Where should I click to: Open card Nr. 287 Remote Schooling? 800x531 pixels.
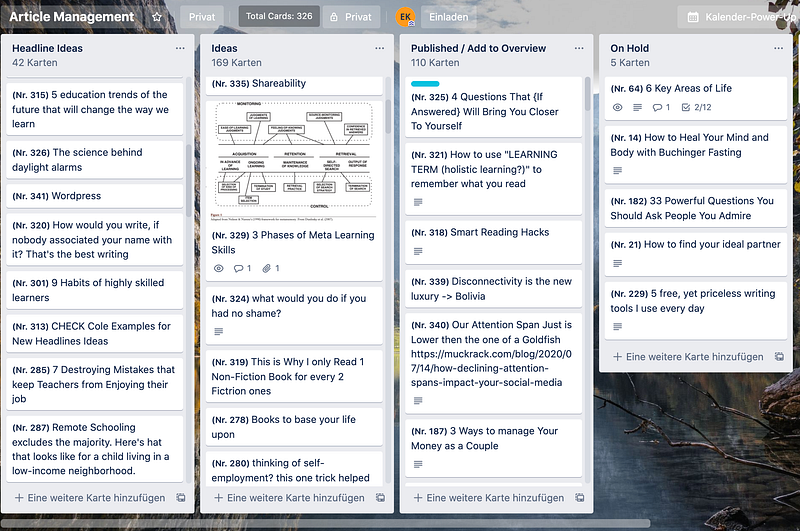pyautogui.click(x=94, y=449)
